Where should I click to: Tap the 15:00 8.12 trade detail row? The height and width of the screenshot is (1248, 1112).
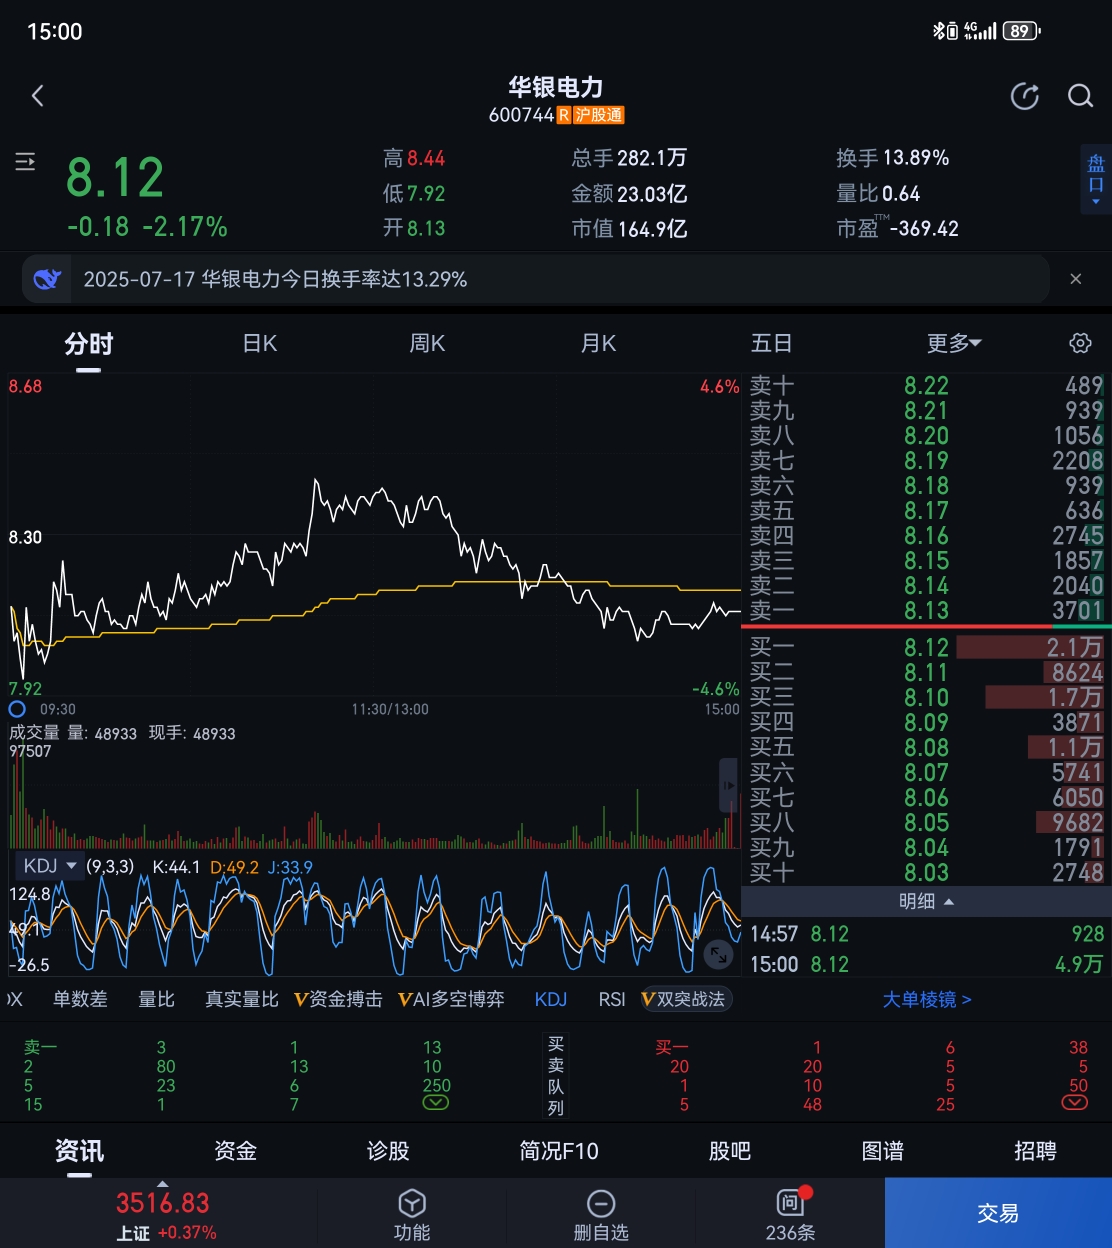[926, 964]
